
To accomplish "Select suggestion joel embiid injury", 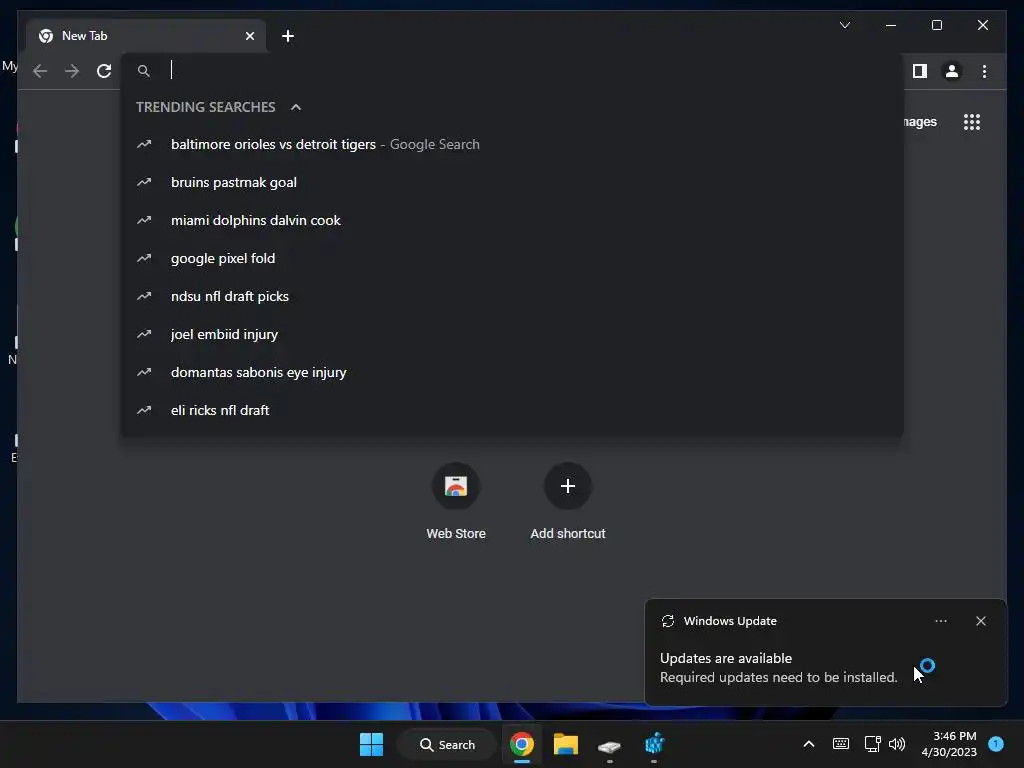I will [x=512, y=334].
